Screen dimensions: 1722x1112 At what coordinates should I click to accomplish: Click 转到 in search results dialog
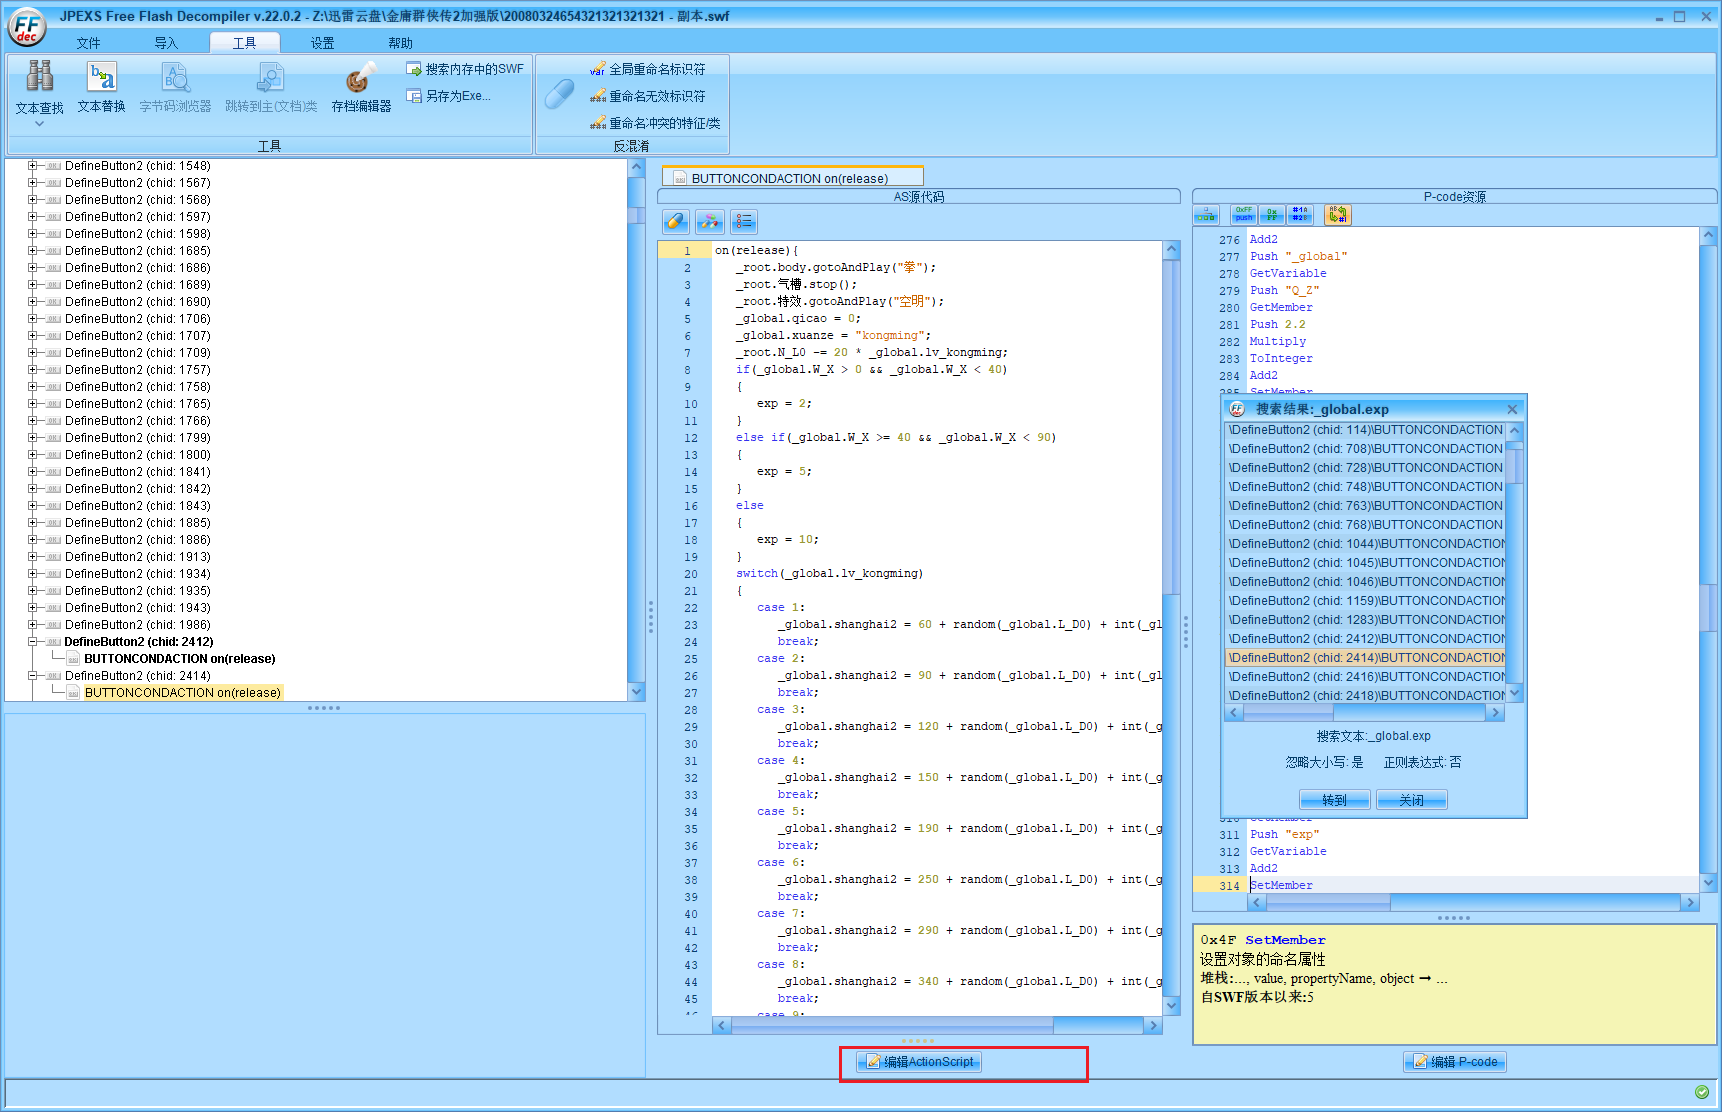tap(1334, 800)
